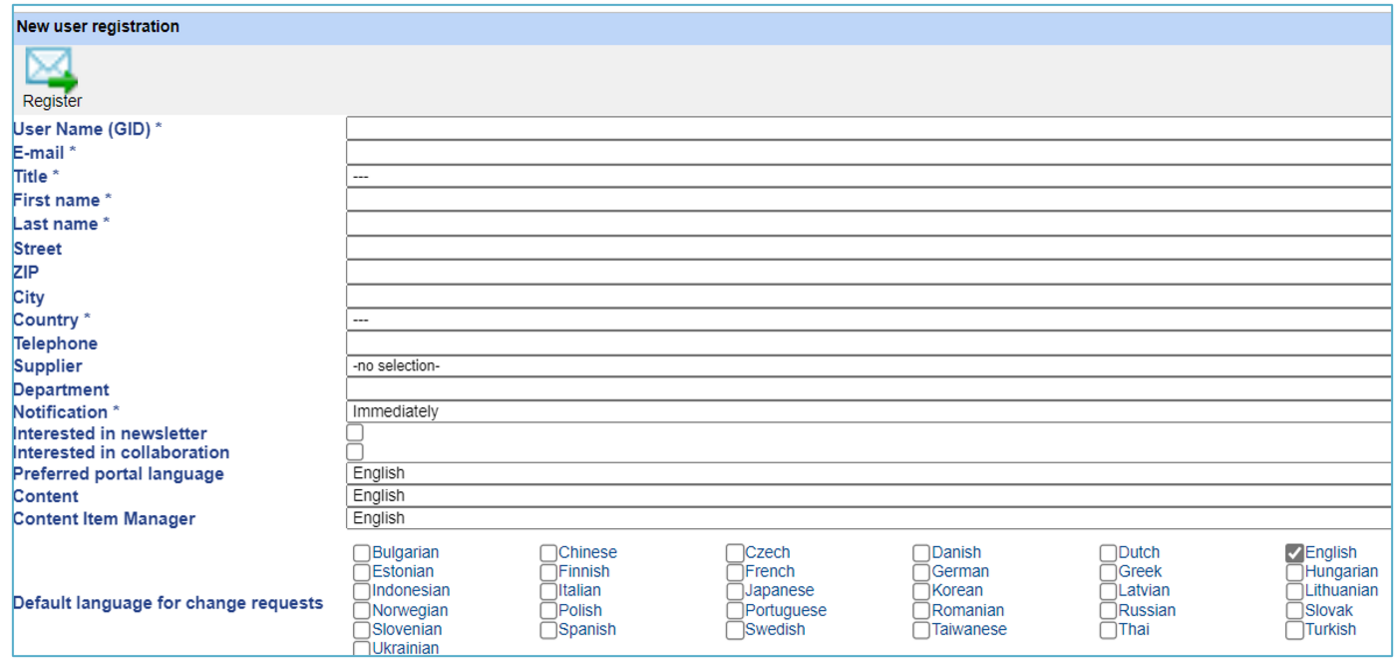Image resolution: width=1400 pixels, height=660 pixels.
Task: Open the Content Item Manager language dropdown
Action: 868,519
